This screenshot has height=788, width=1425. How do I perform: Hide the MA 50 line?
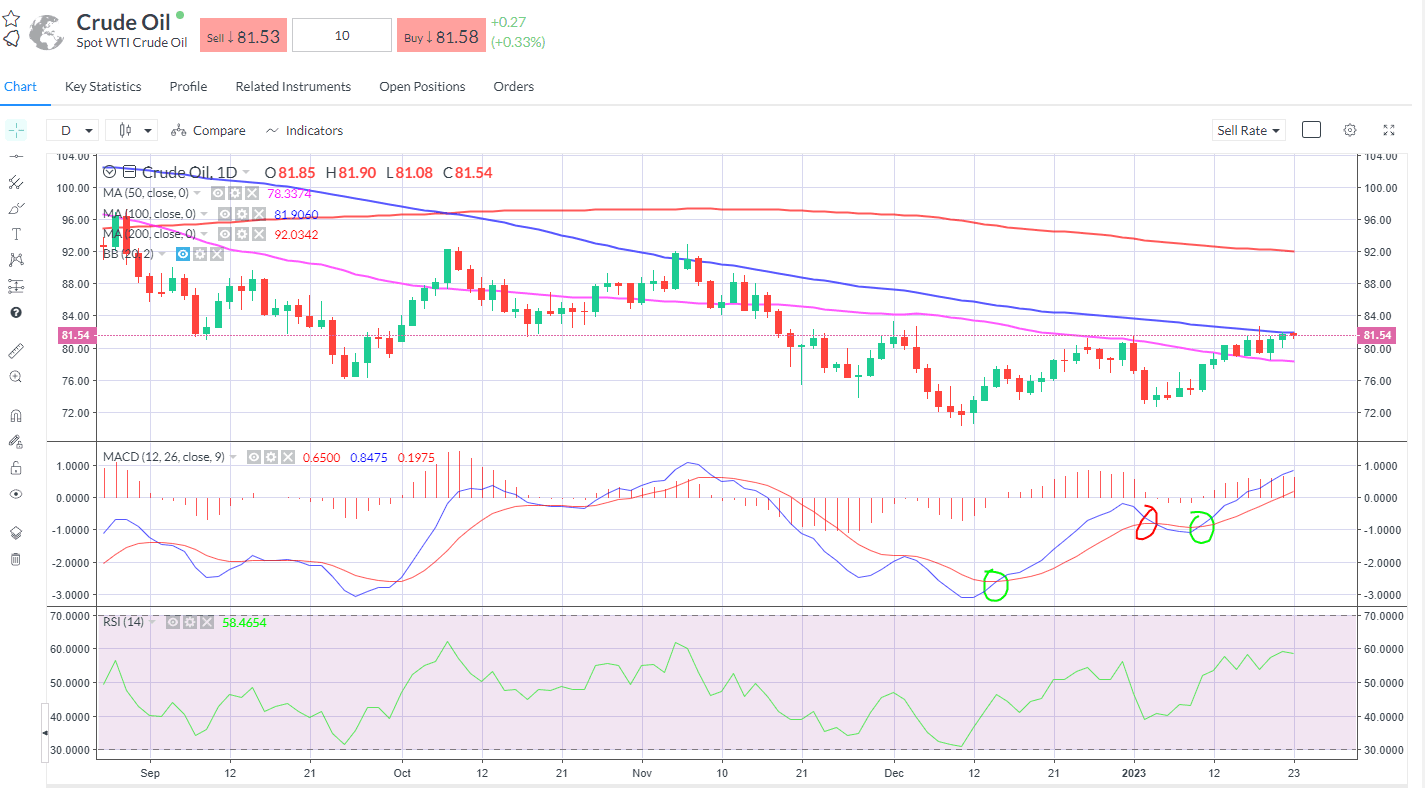point(218,193)
